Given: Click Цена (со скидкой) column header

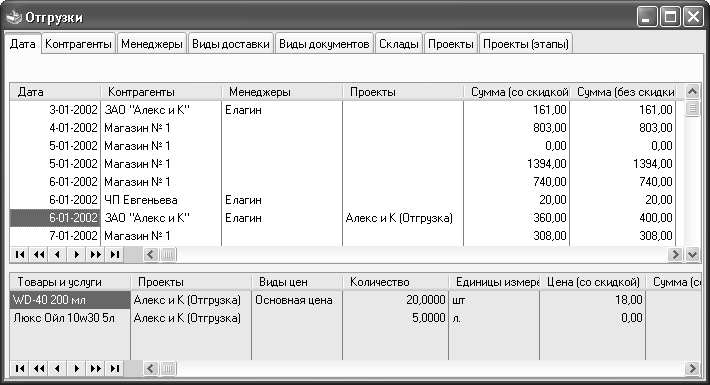Looking at the screenshot, I should click(593, 282).
